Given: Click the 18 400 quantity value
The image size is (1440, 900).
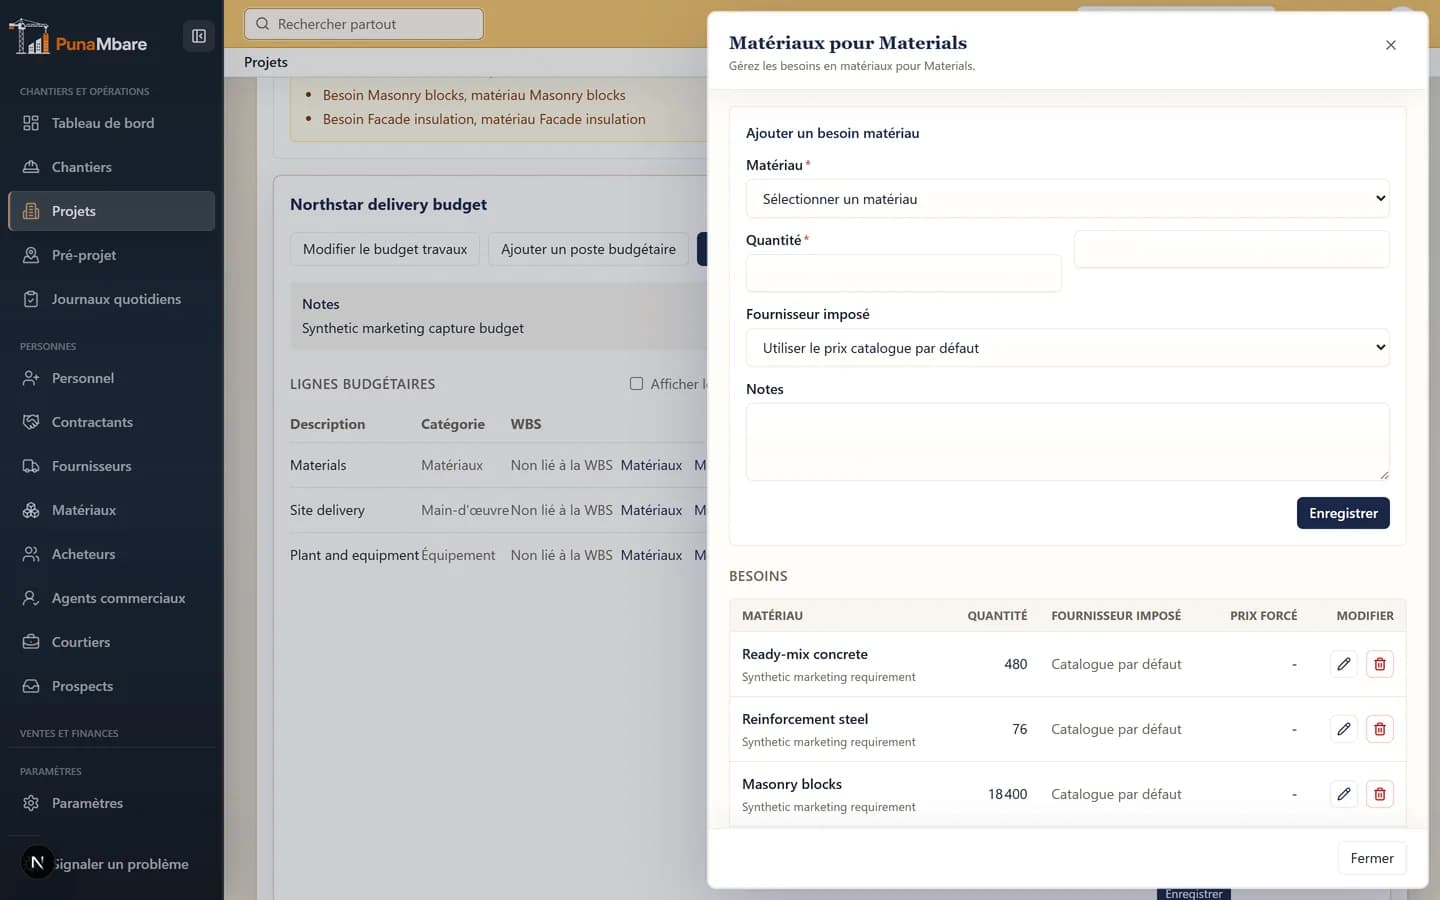Looking at the screenshot, I should [x=1007, y=794].
